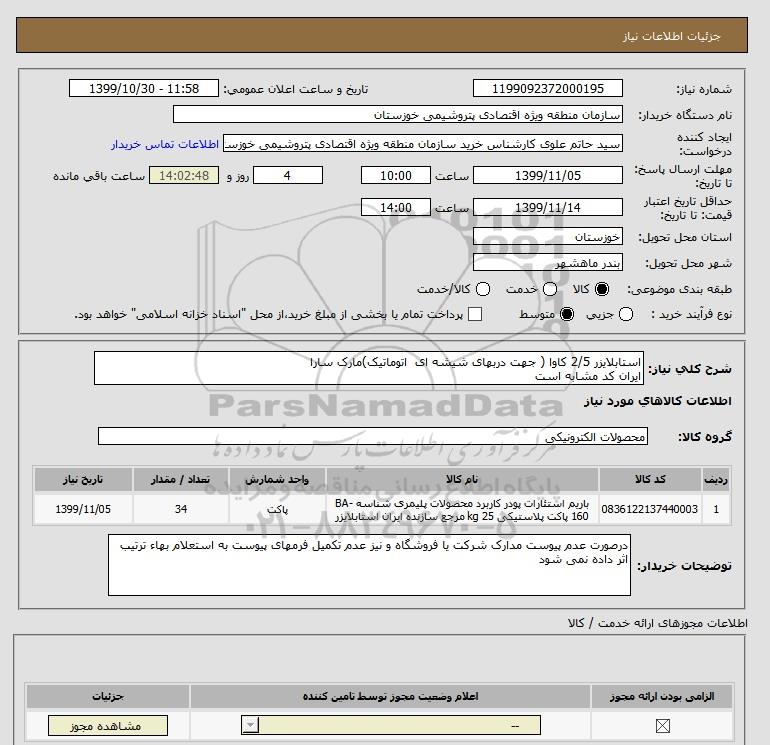This screenshot has width=770, height=745.
Task: Select the کالا/خدمت radio button
Action: pos(483,289)
